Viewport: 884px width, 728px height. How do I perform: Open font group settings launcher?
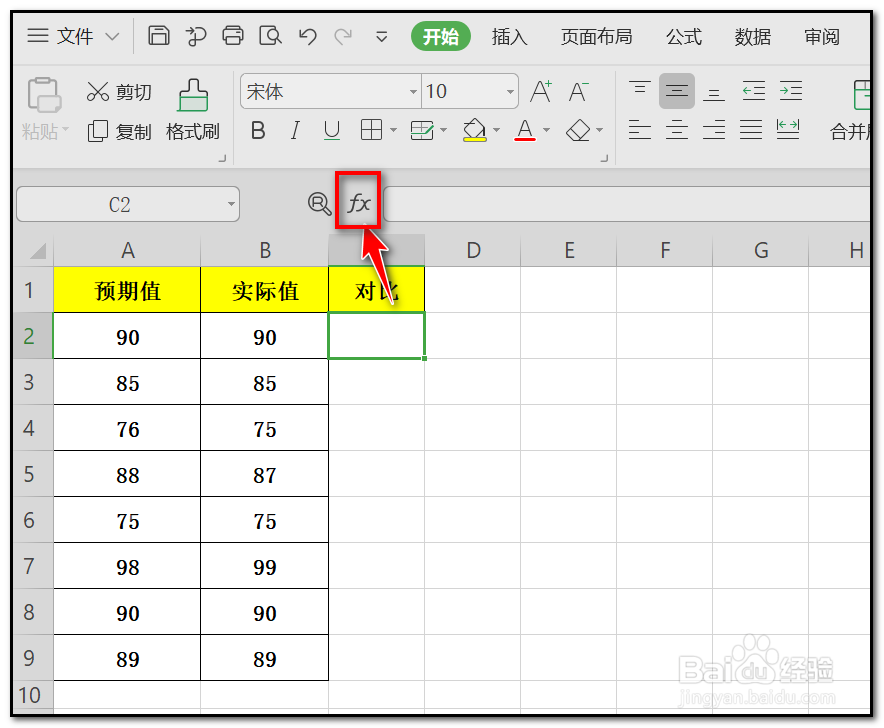coord(604,158)
